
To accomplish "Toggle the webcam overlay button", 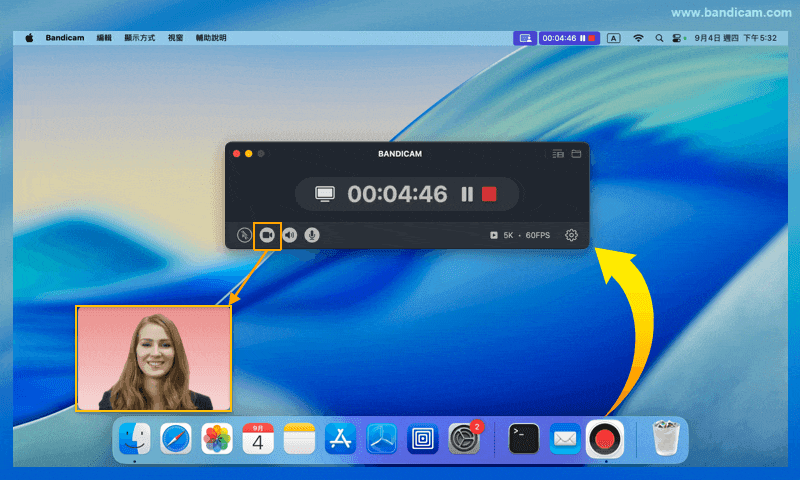I will click(x=267, y=235).
